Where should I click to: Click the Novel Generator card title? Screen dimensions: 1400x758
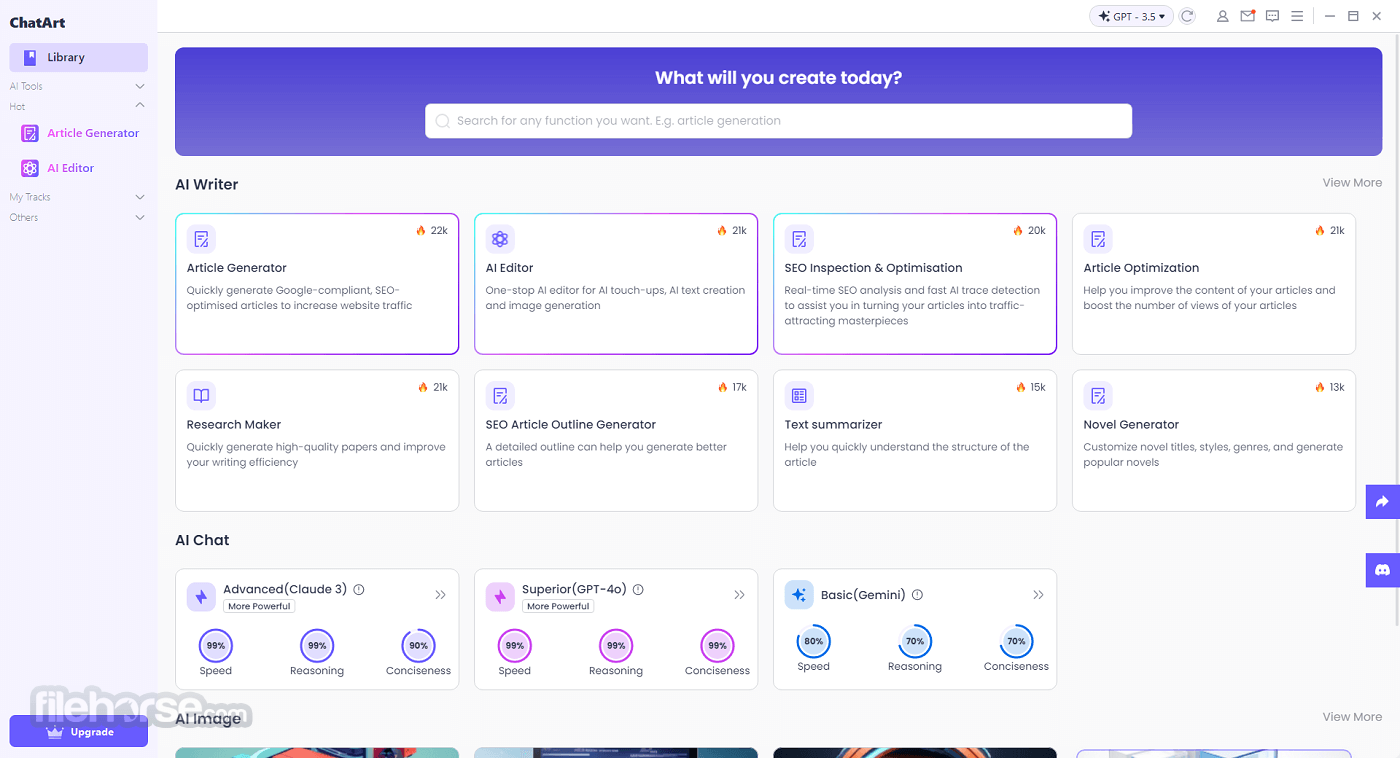tap(1131, 425)
